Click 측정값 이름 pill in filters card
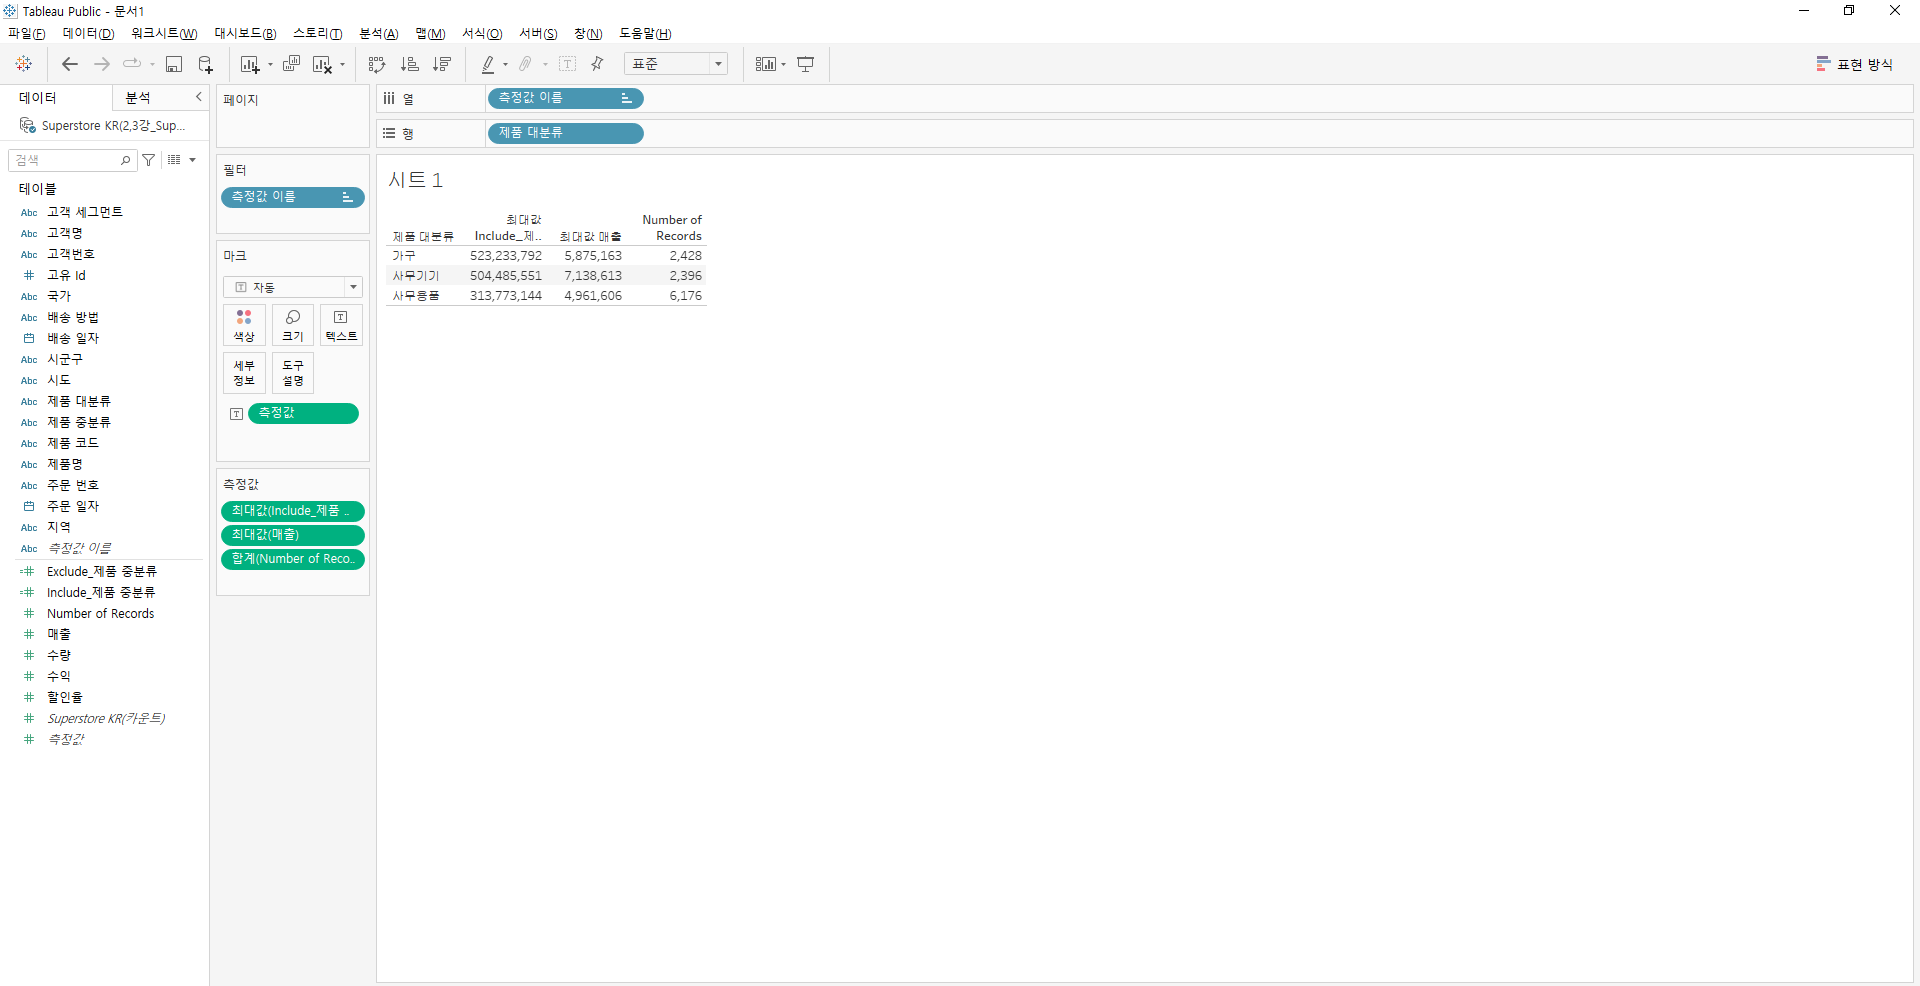The height and width of the screenshot is (986, 1920). [293, 197]
